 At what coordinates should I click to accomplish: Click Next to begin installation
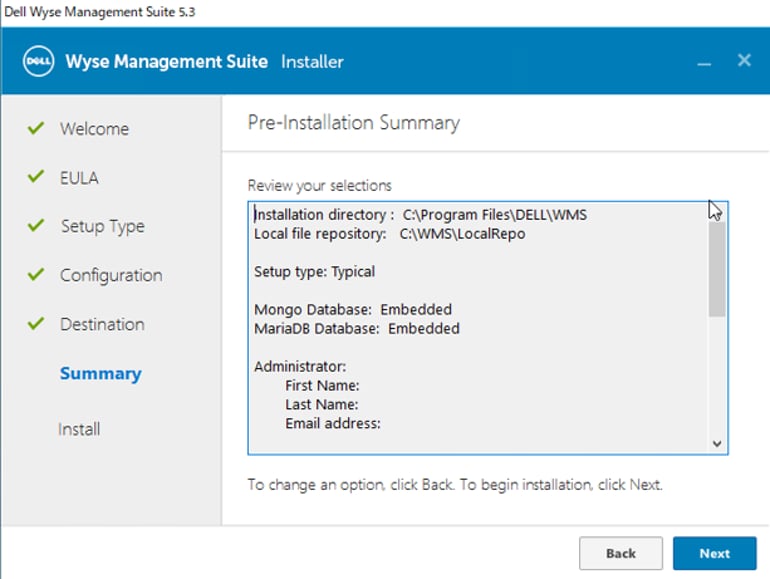click(715, 553)
